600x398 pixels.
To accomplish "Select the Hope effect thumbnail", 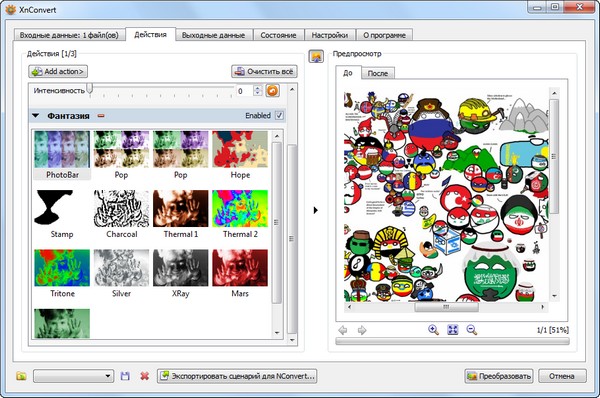I will click(240, 155).
